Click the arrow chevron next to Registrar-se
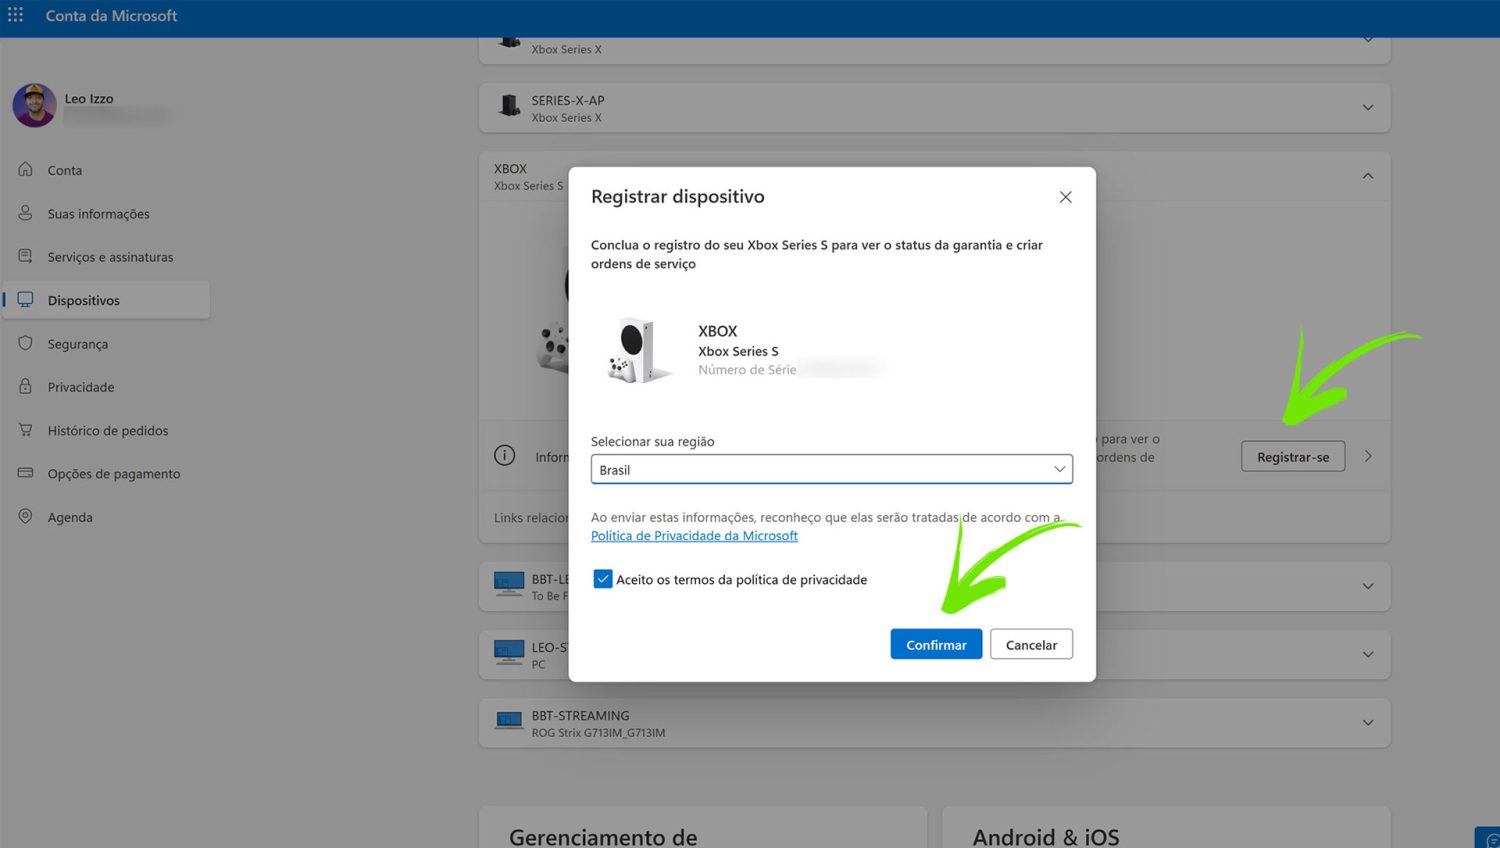The width and height of the screenshot is (1500, 848). tap(1368, 456)
